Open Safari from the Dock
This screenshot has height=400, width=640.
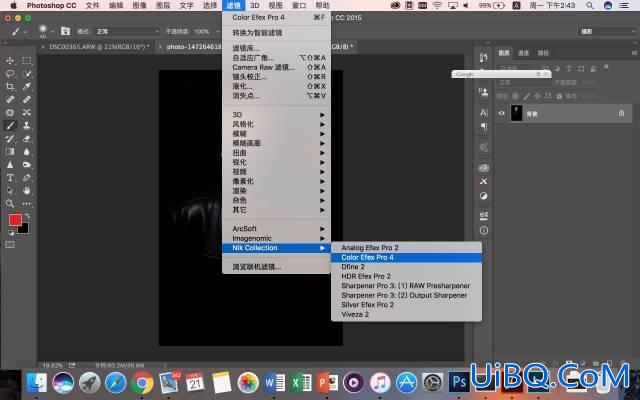click(116, 383)
